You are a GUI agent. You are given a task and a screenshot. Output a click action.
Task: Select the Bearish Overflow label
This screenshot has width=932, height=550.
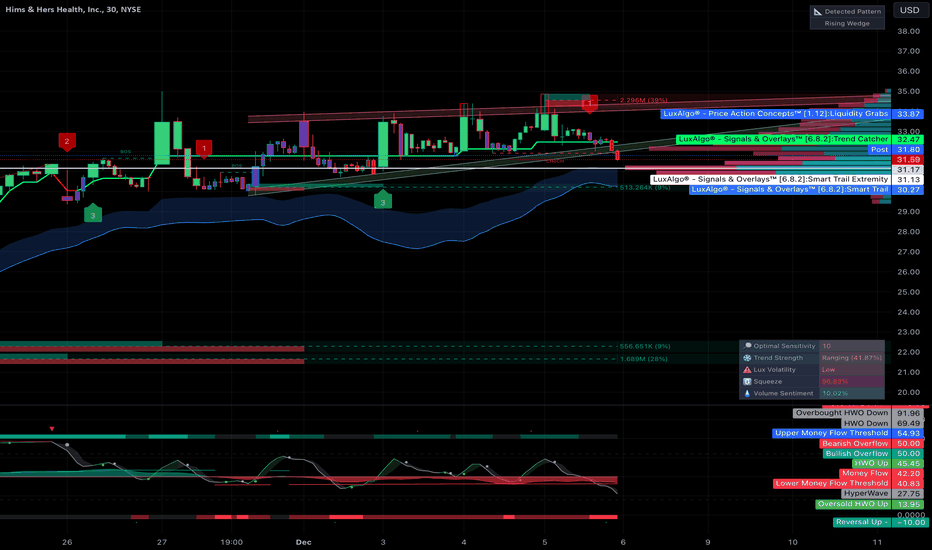coord(855,444)
